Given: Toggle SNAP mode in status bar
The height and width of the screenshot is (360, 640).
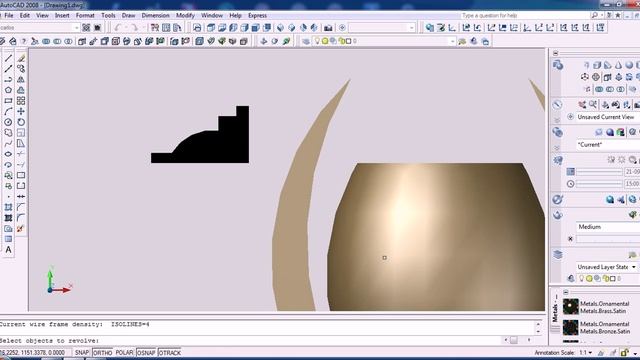Looking at the screenshot, I should pos(82,353).
